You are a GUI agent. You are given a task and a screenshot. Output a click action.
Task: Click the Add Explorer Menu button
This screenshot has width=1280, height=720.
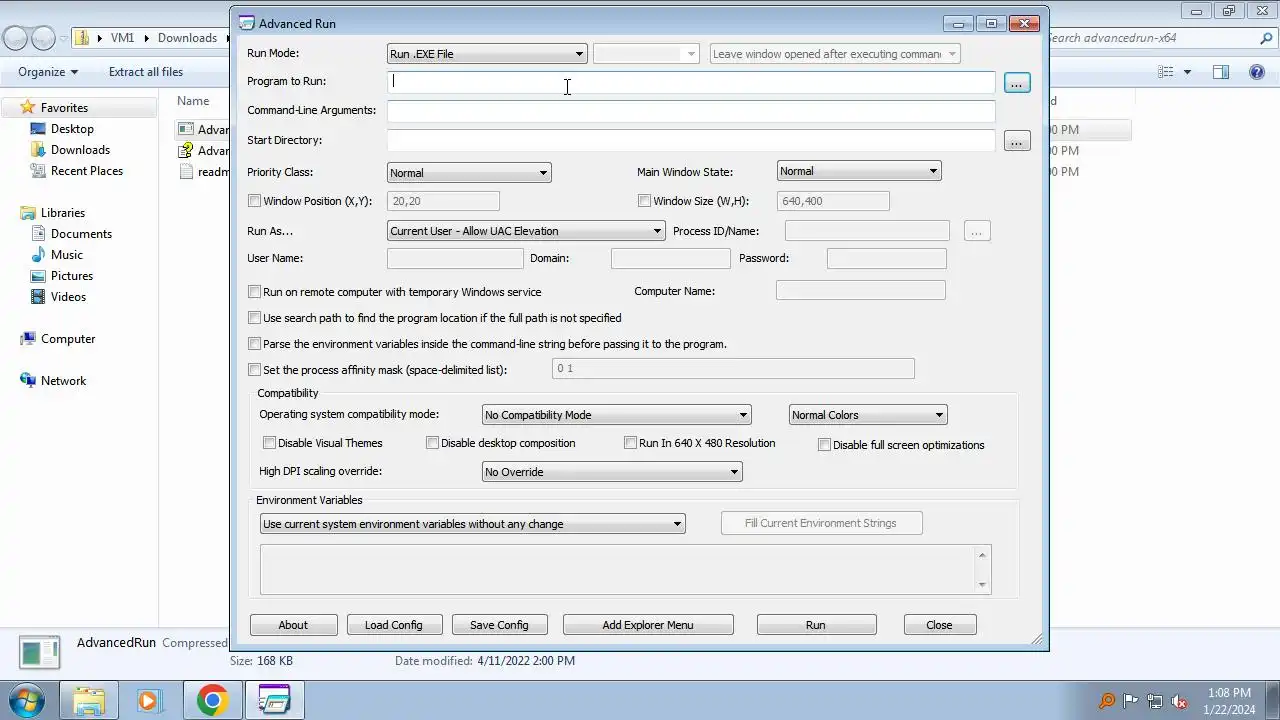click(x=648, y=625)
